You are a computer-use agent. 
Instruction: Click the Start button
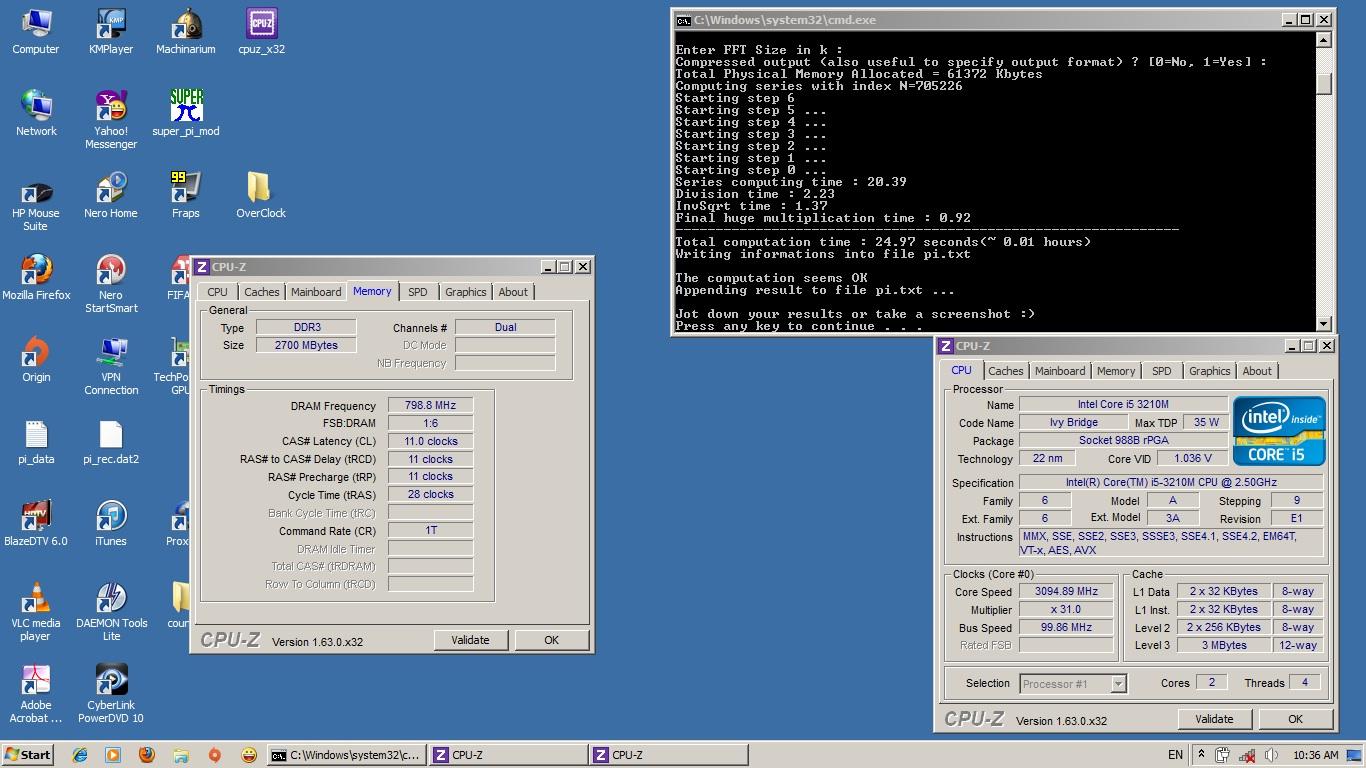pos(28,755)
